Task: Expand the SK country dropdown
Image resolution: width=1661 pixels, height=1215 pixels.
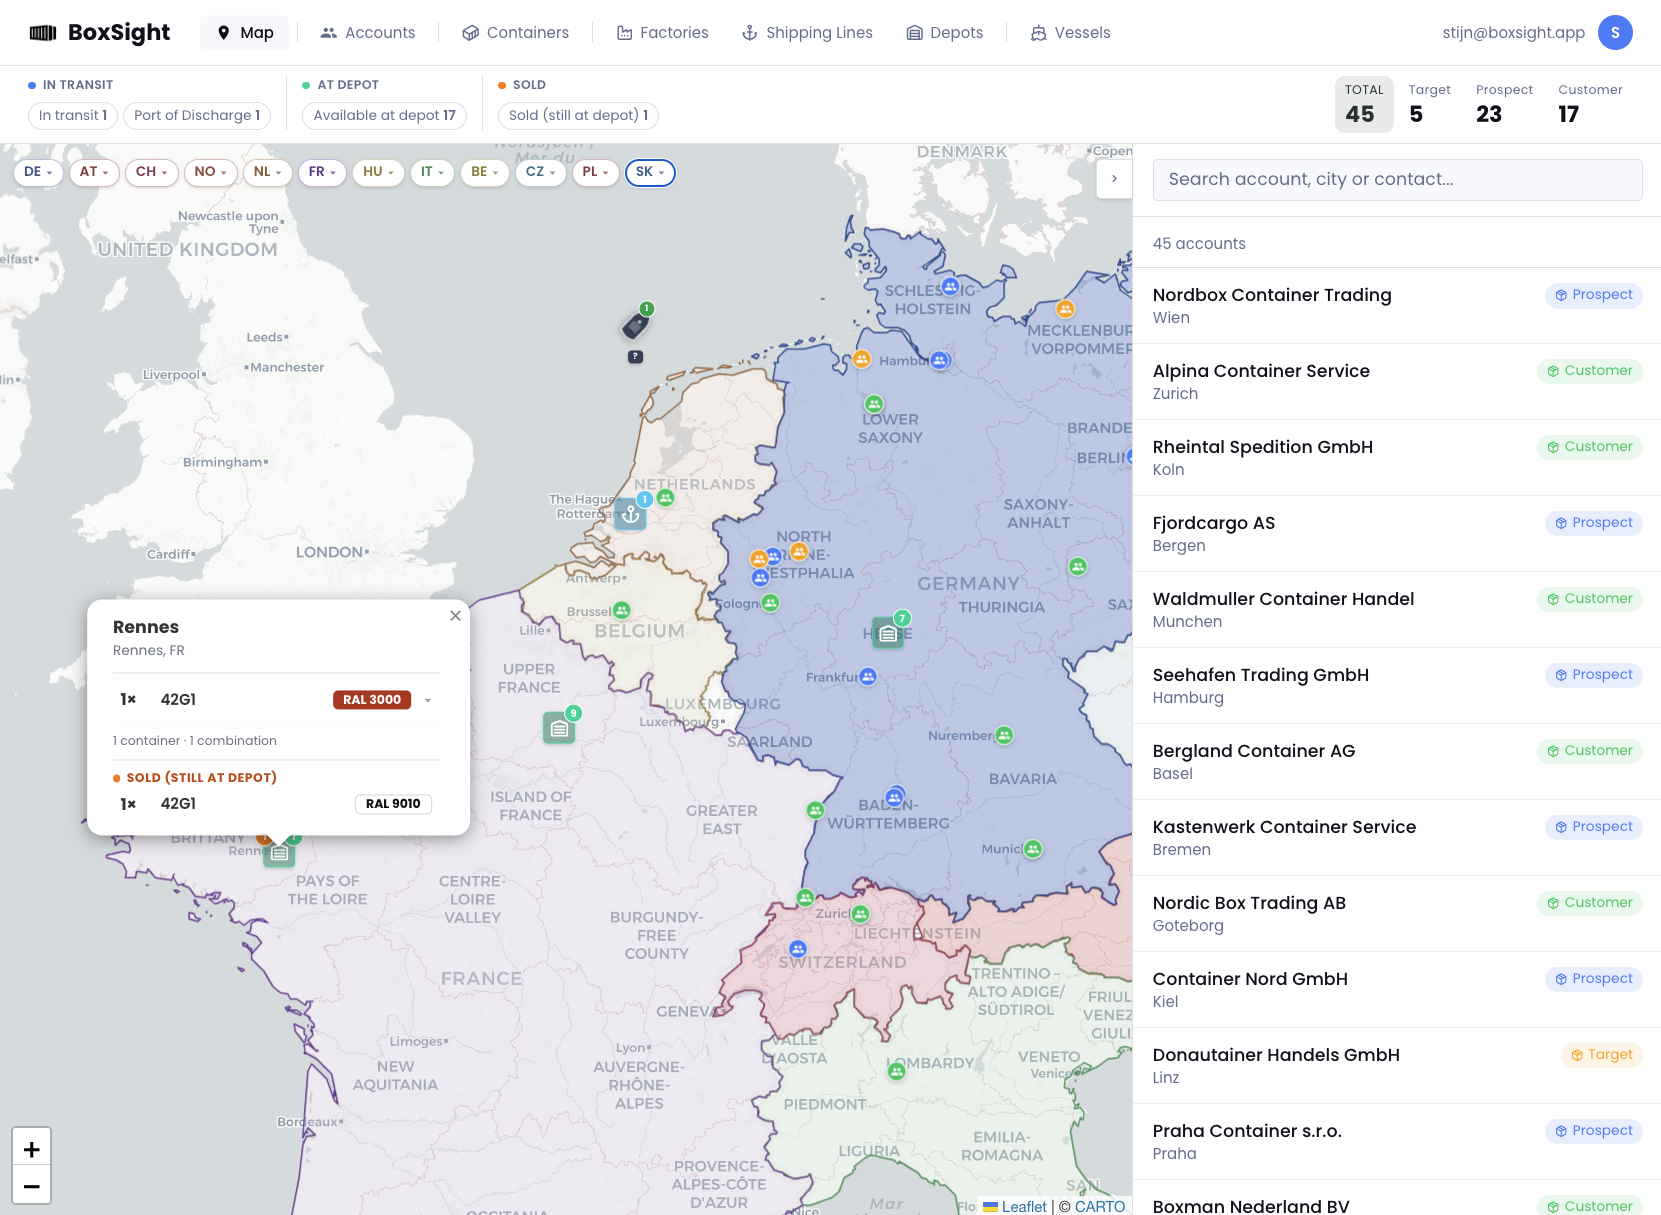Action: (650, 172)
